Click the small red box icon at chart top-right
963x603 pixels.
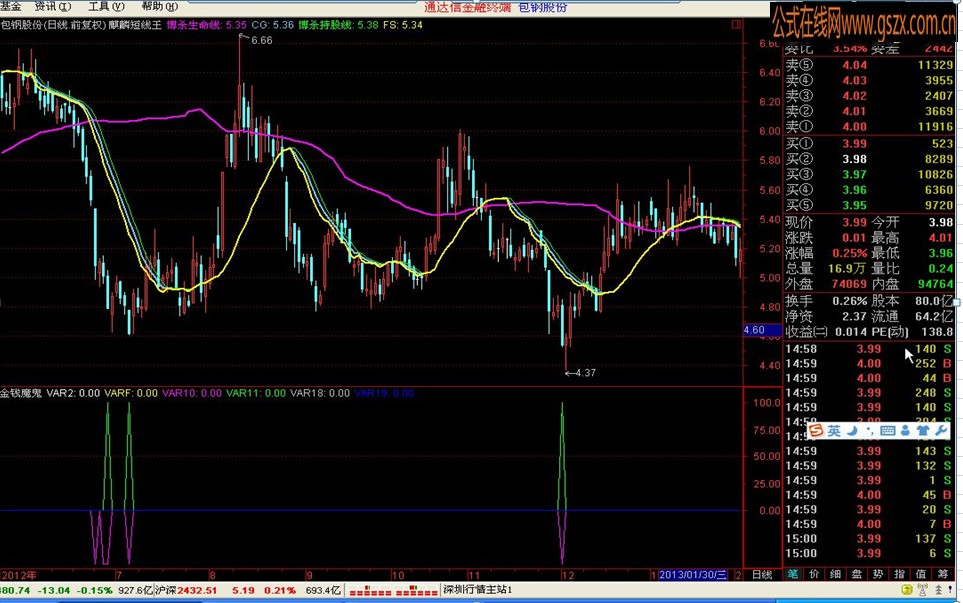click(736, 25)
